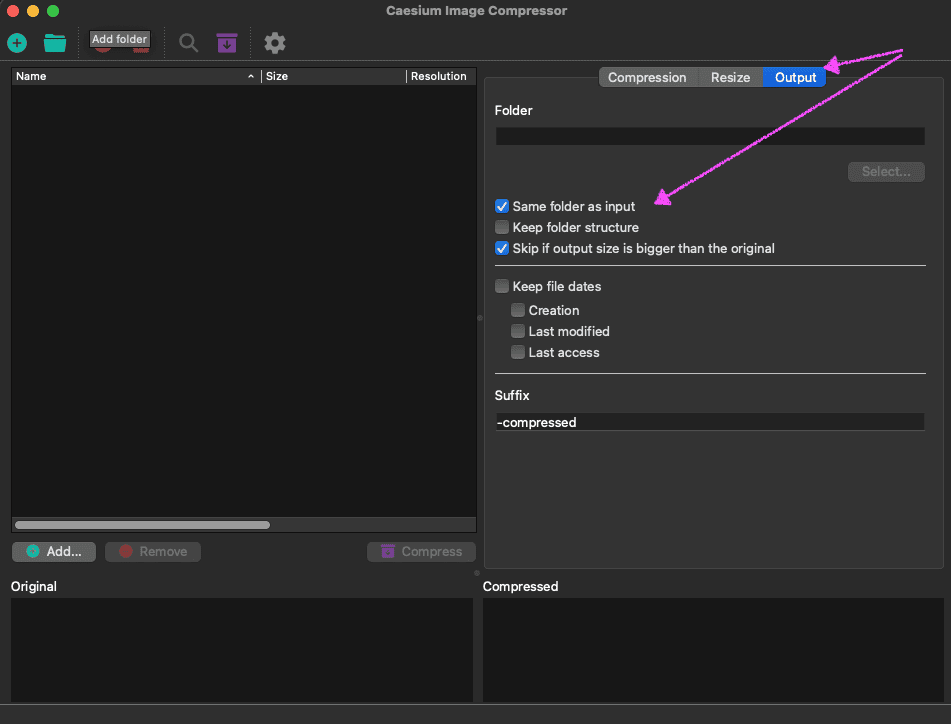Click the magnifying glass preview icon
The height and width of the screenshot is (724, 951).
(x=188, y=43)
